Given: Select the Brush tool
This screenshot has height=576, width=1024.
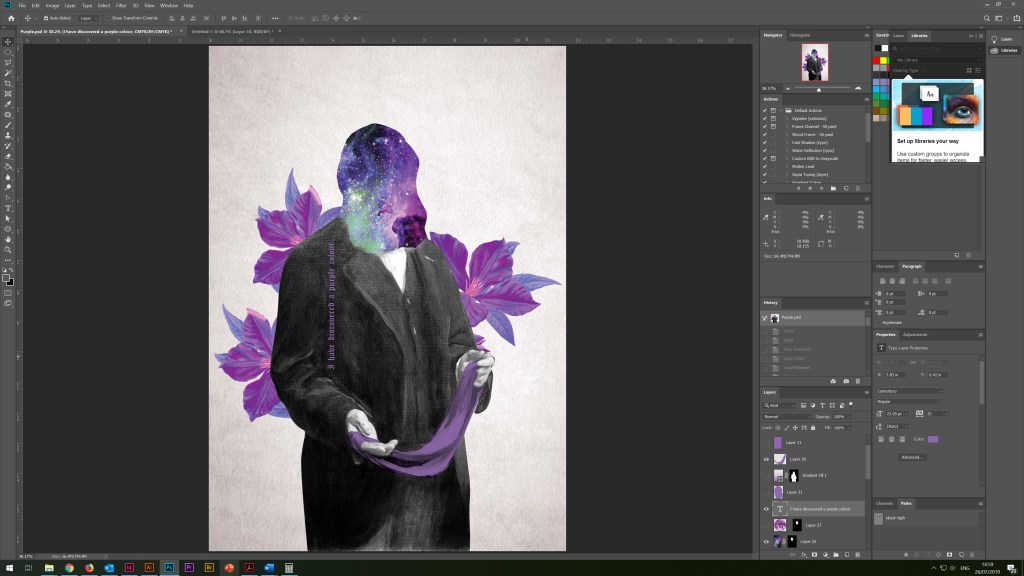Looking at the screenshot, I should (8, 125).
